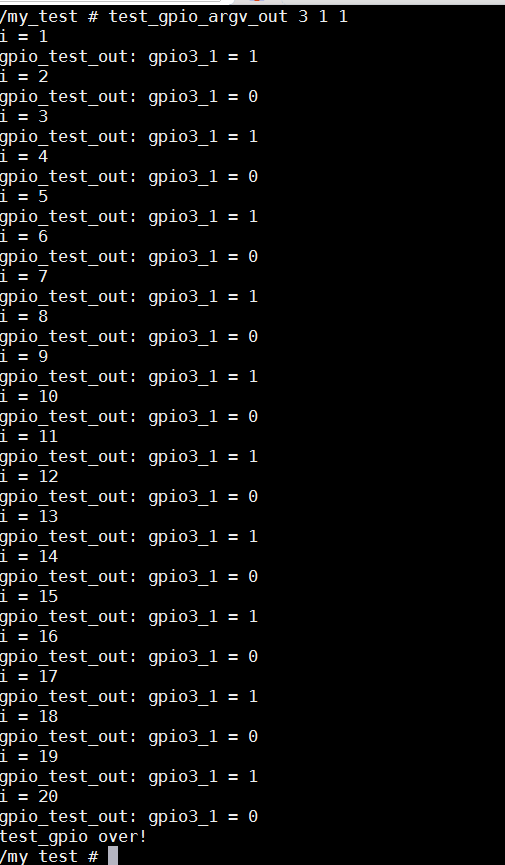This screenshot has height=865, width=505.
Task: Click the 'i = 19' output line
Action: pos(29,756)
